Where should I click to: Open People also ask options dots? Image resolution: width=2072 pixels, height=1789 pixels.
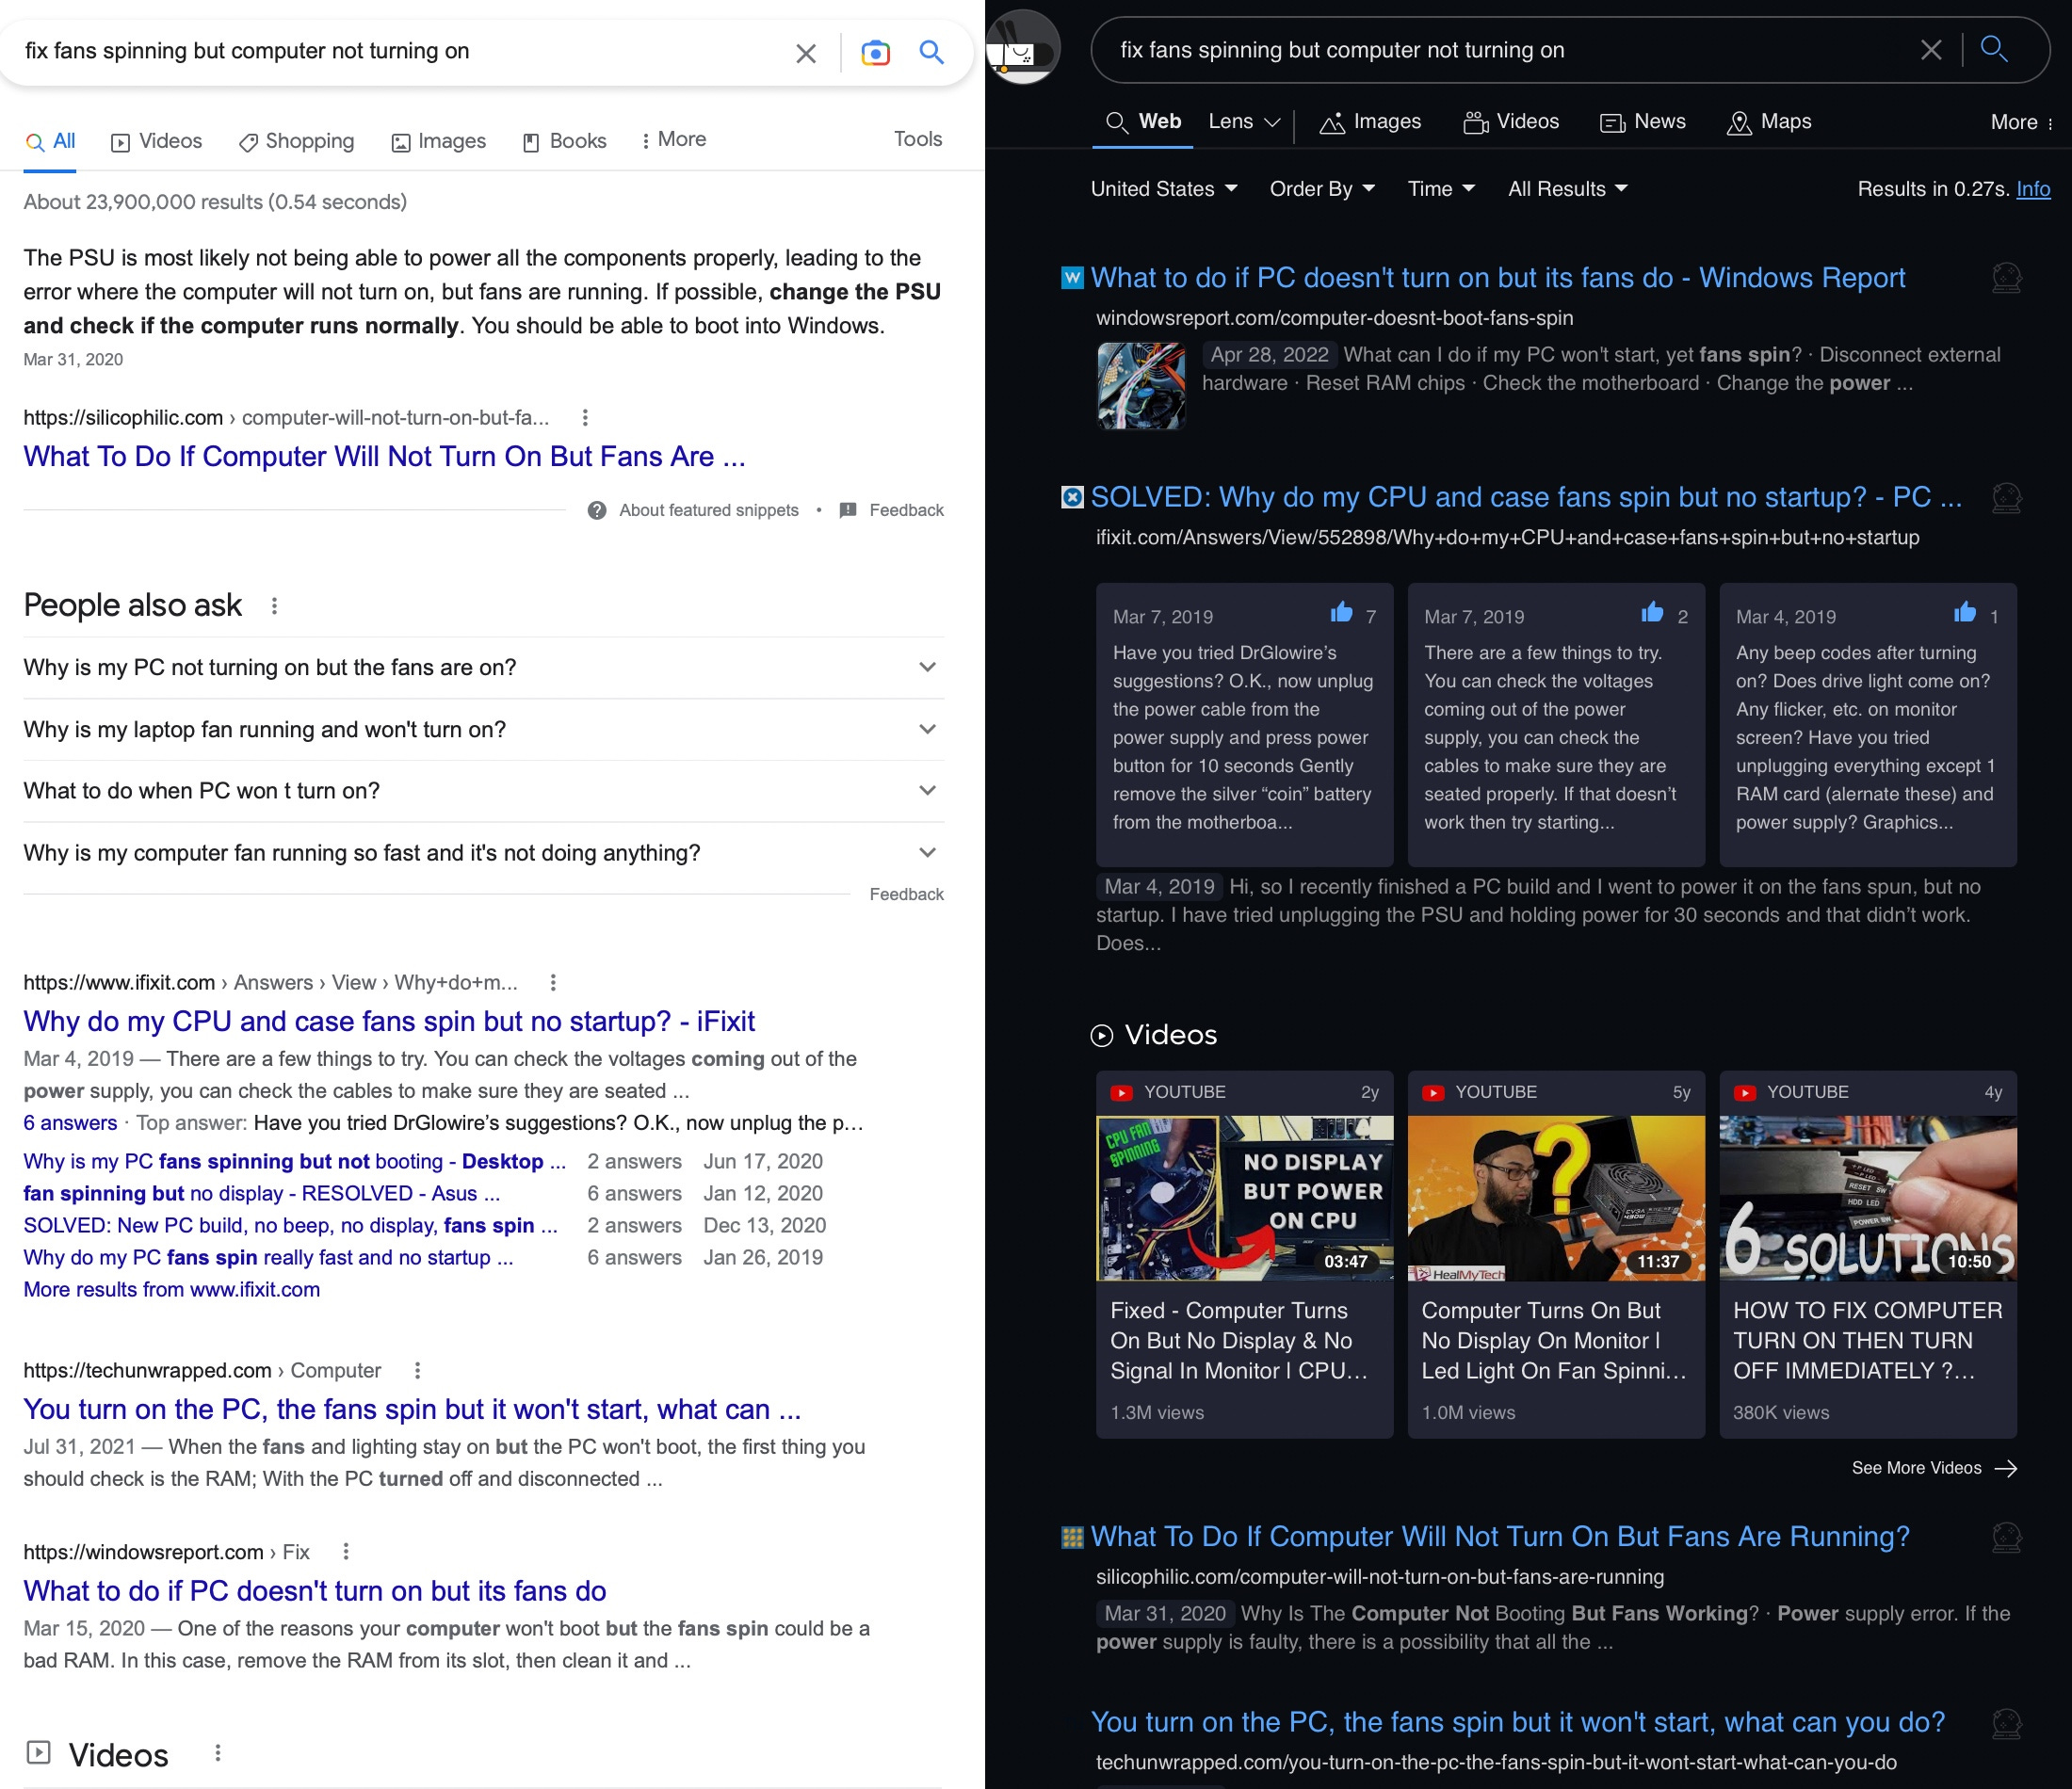(274, 606)
